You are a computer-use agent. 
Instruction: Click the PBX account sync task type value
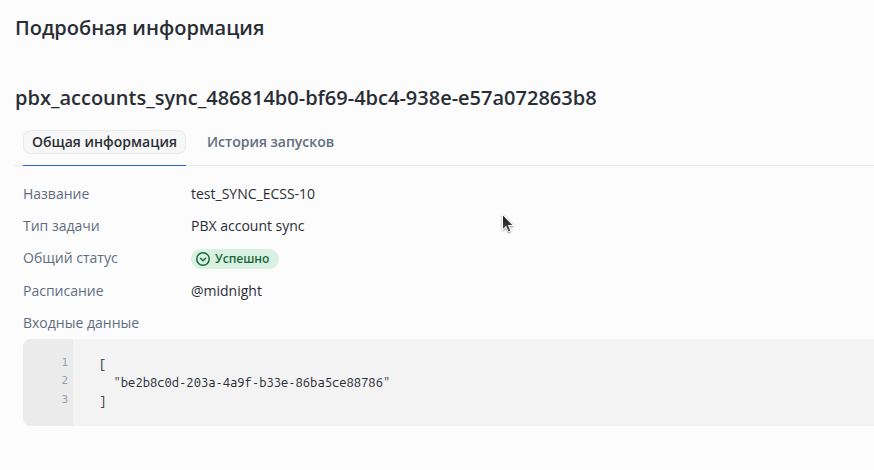pos(247,226)
